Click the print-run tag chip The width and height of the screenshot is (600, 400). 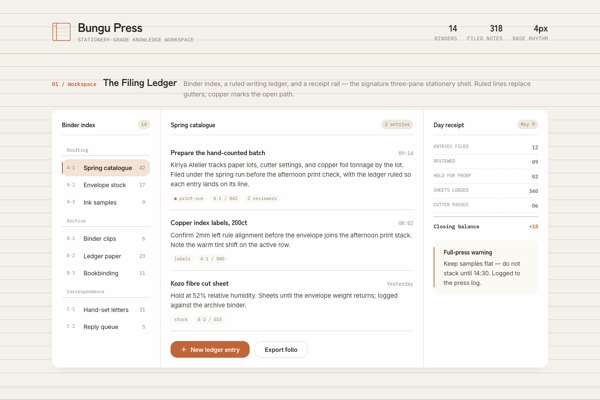pos(189,198)
